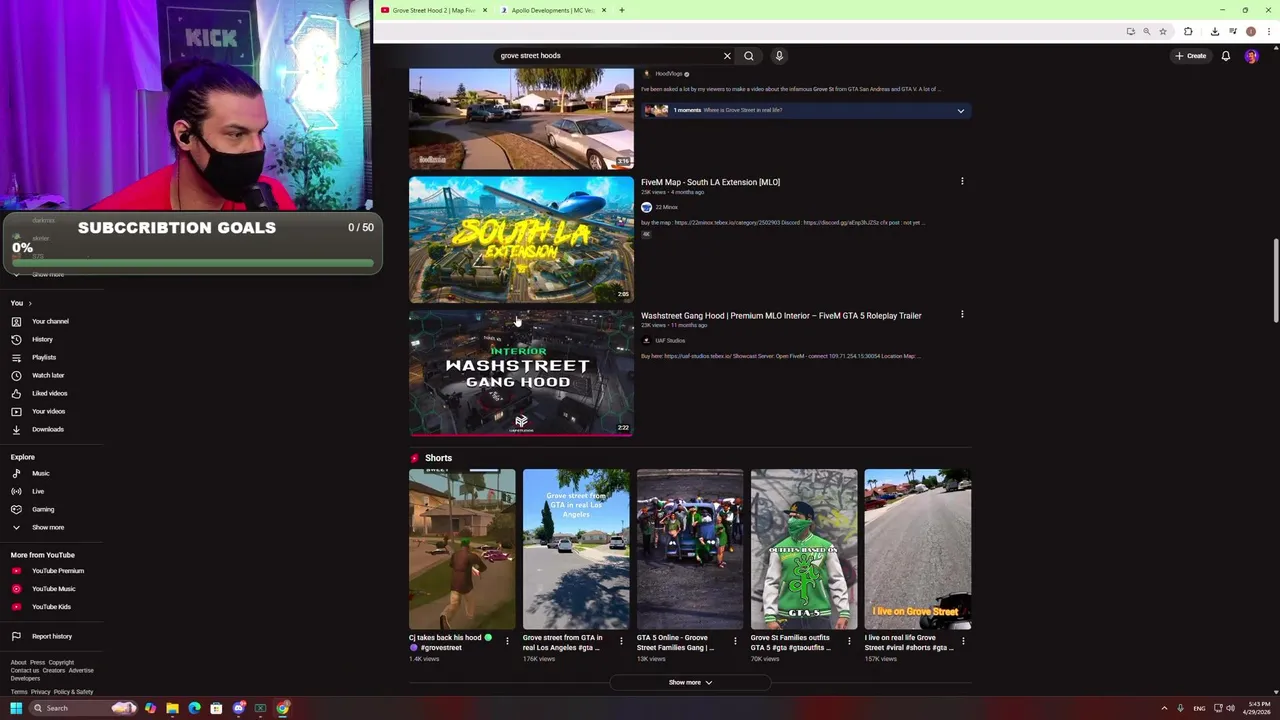Viewport: 1280px width, 720px height.
Task: Show hidden system tray icons
Action: [x=1164, y=708]
